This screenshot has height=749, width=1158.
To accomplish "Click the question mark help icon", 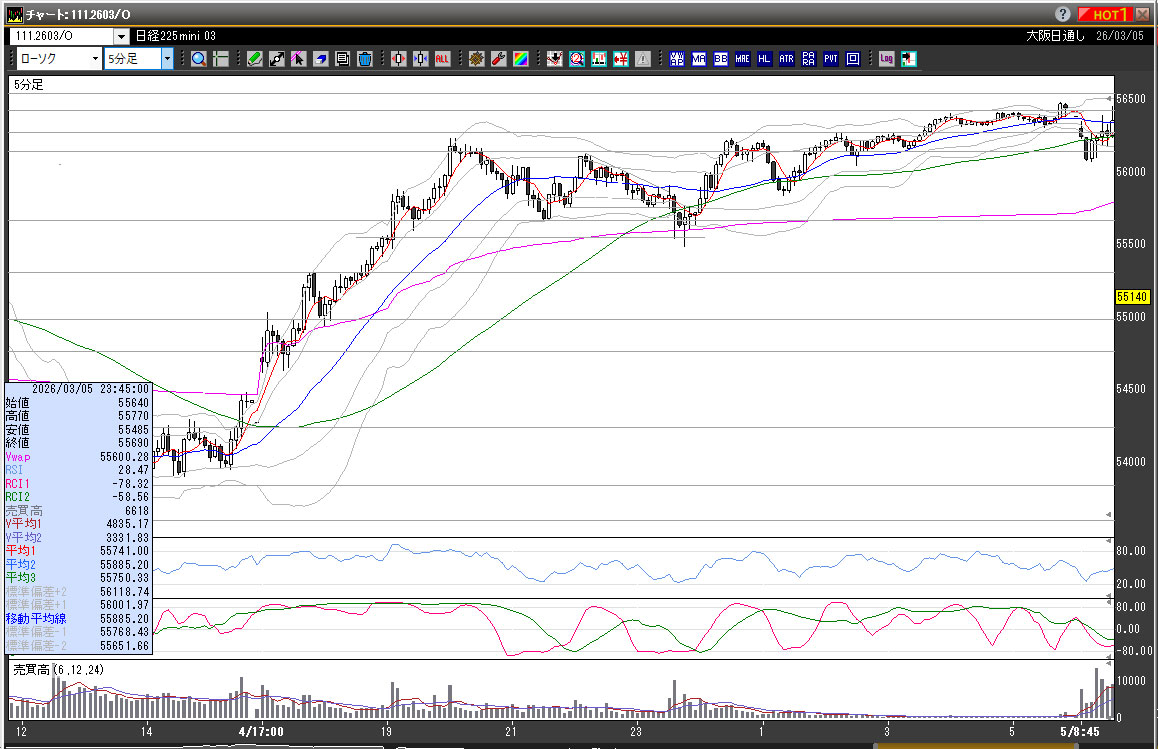I will 1063,14.
